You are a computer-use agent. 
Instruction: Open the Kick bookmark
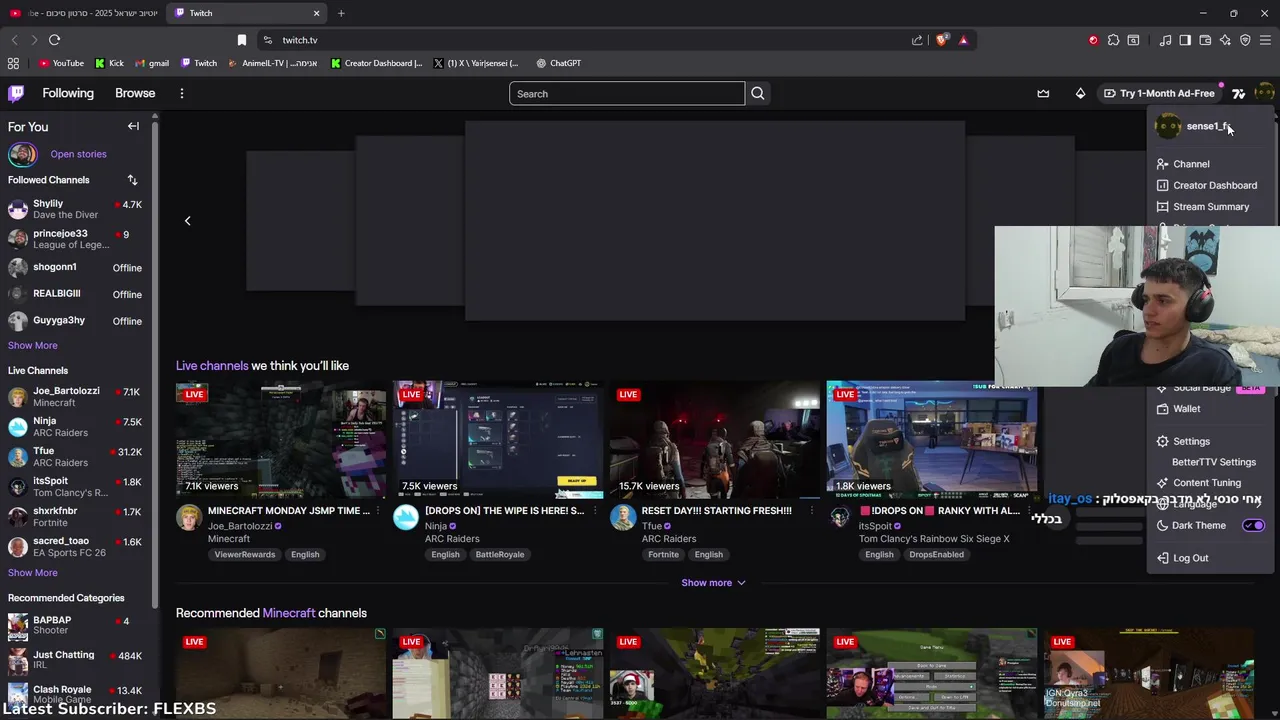(x=109, y=63)
